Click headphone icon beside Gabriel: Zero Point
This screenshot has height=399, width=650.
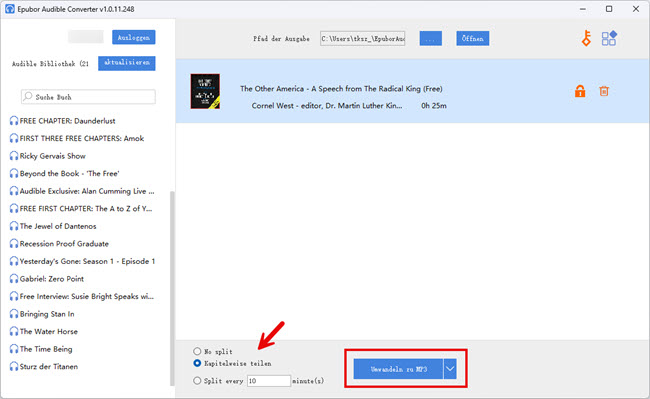point(14,279)
